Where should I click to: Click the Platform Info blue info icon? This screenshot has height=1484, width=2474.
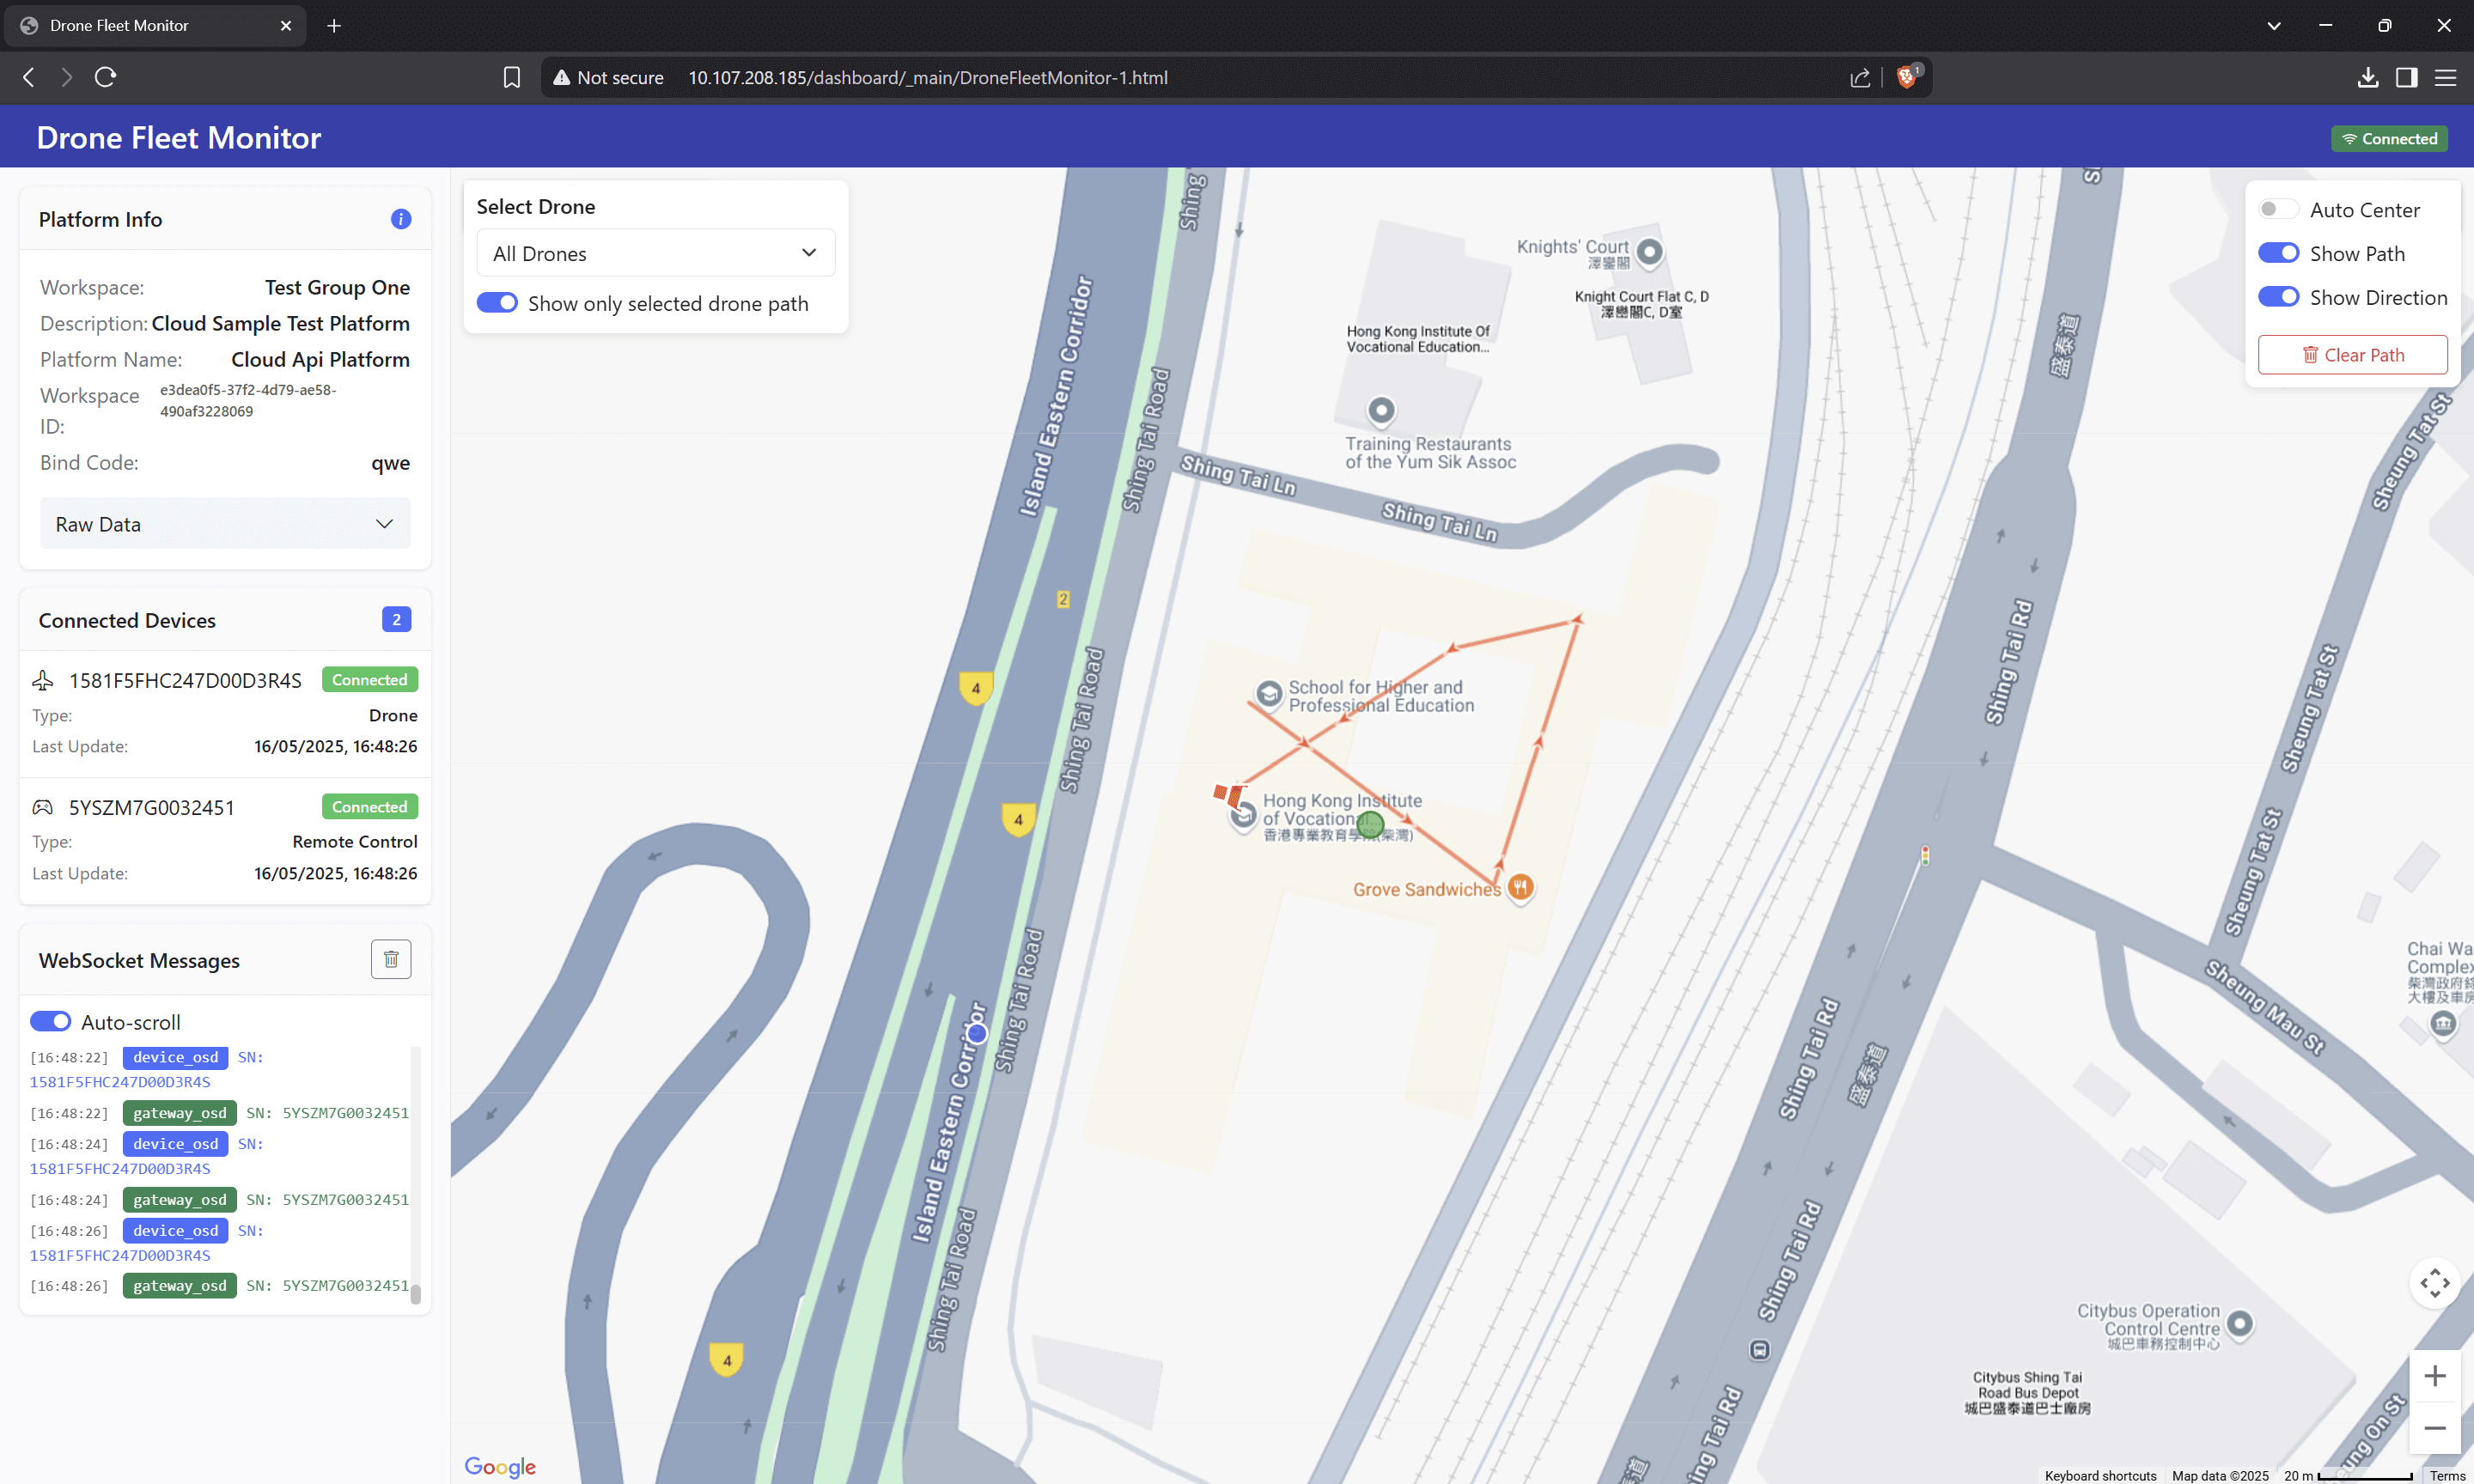(401, 219)
